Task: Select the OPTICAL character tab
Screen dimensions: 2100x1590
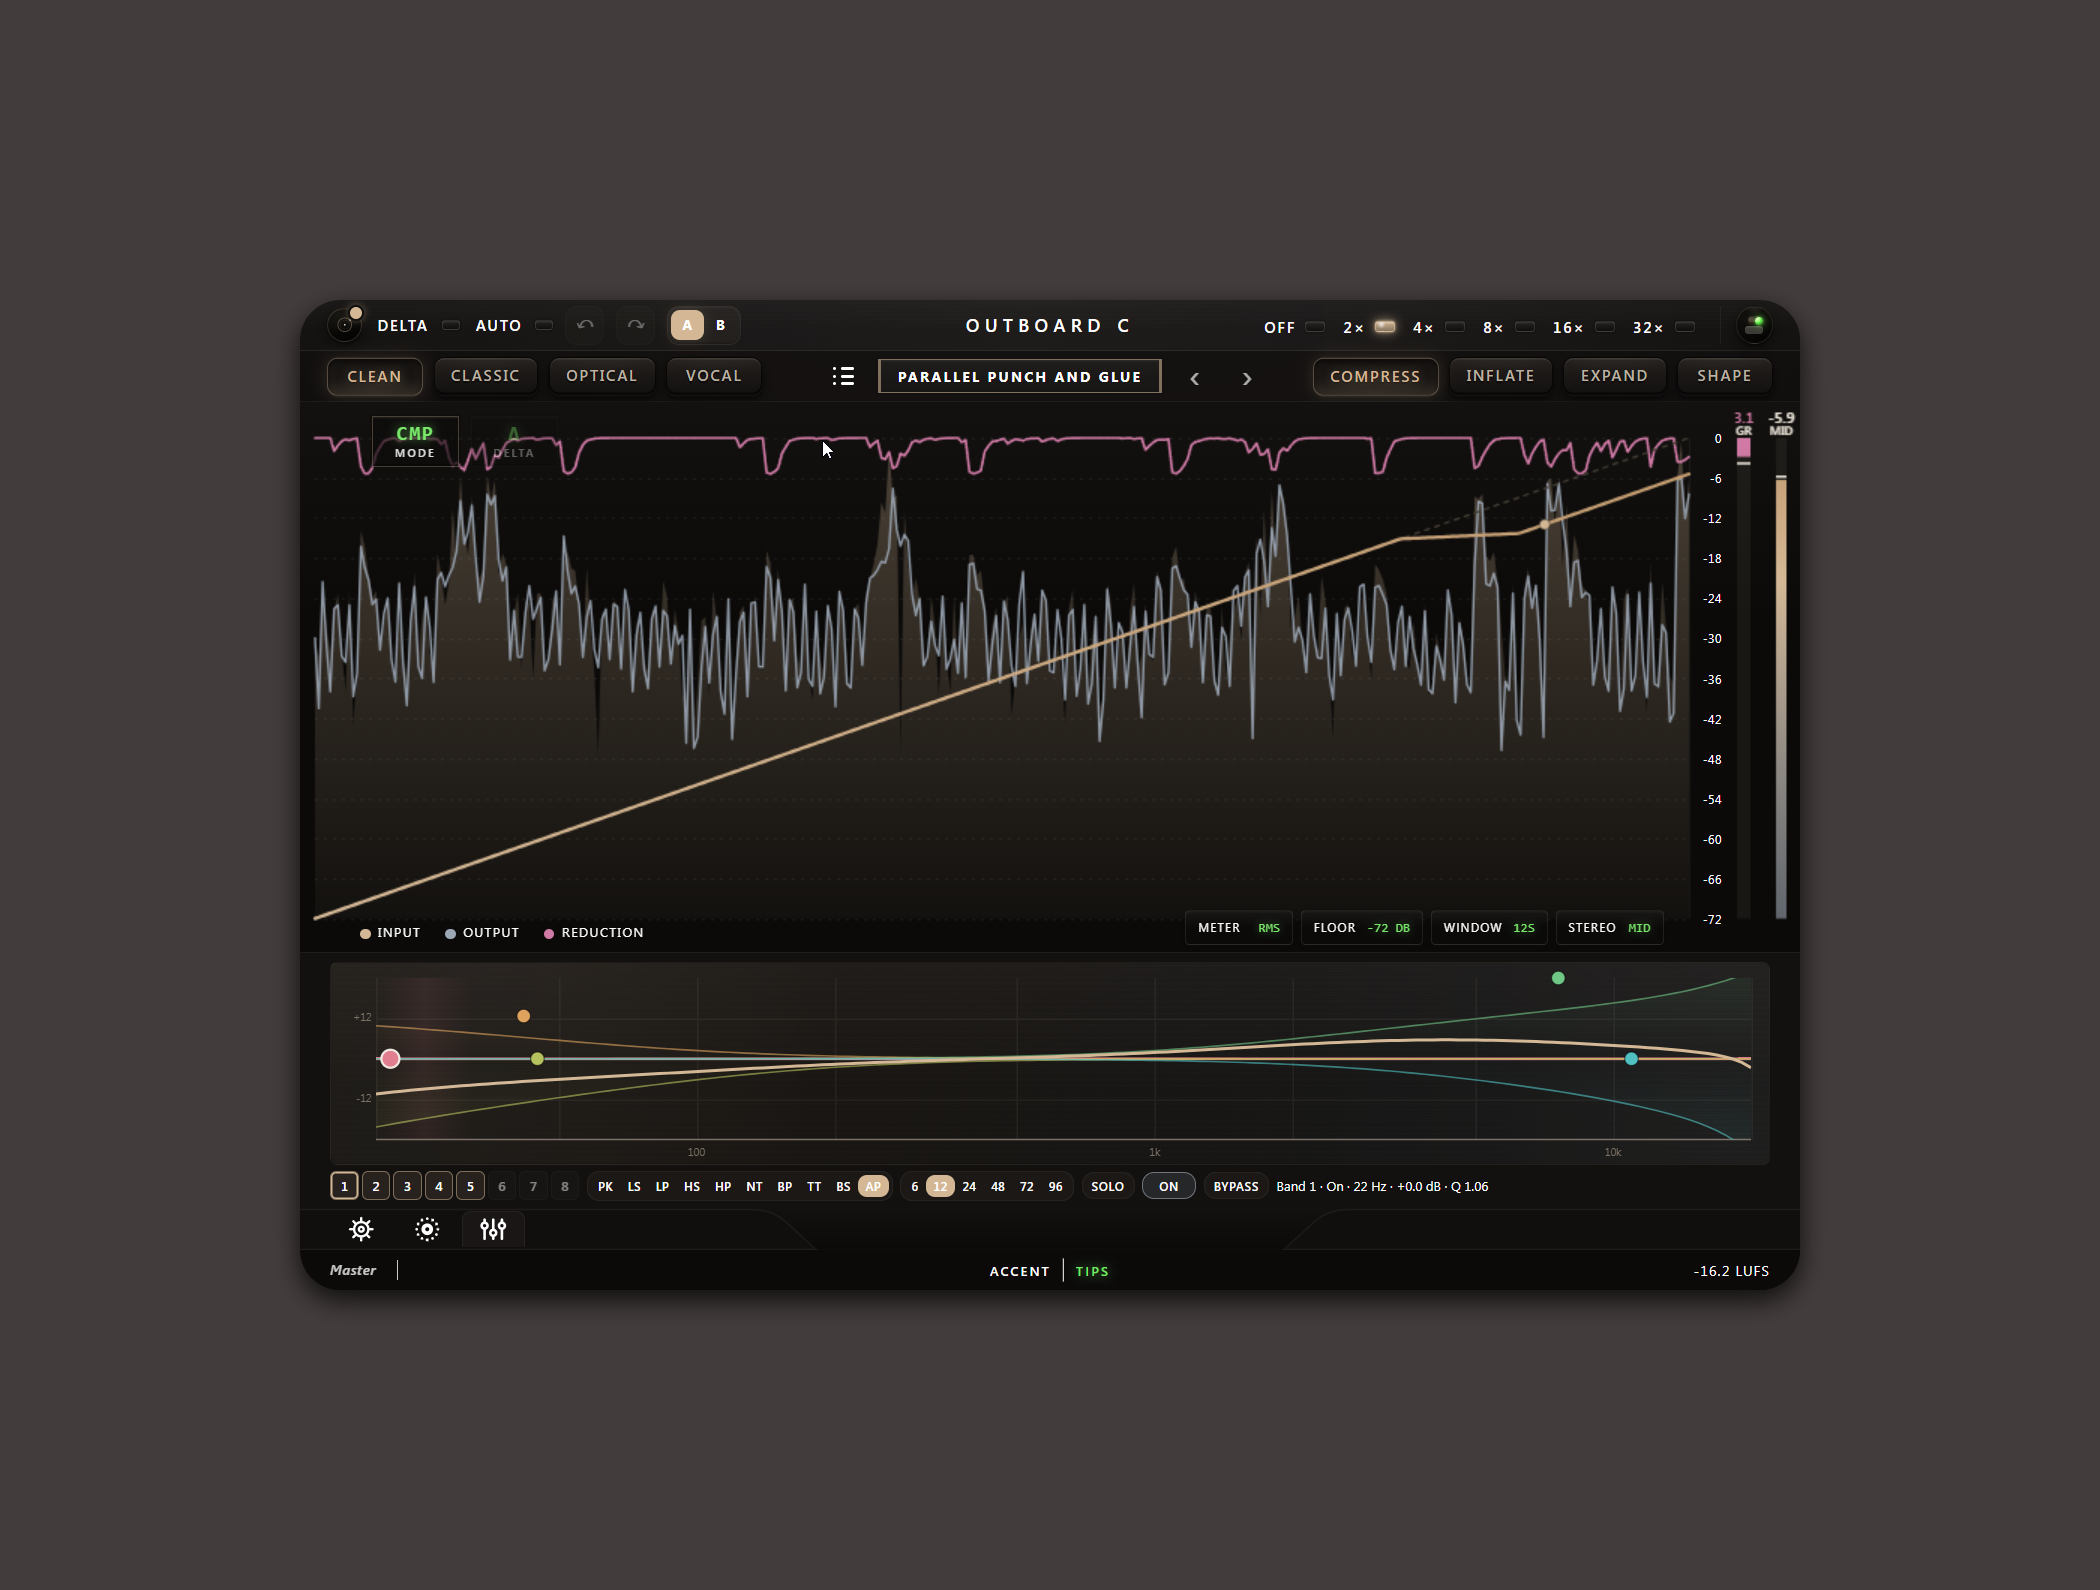Action: pos(601,375)
